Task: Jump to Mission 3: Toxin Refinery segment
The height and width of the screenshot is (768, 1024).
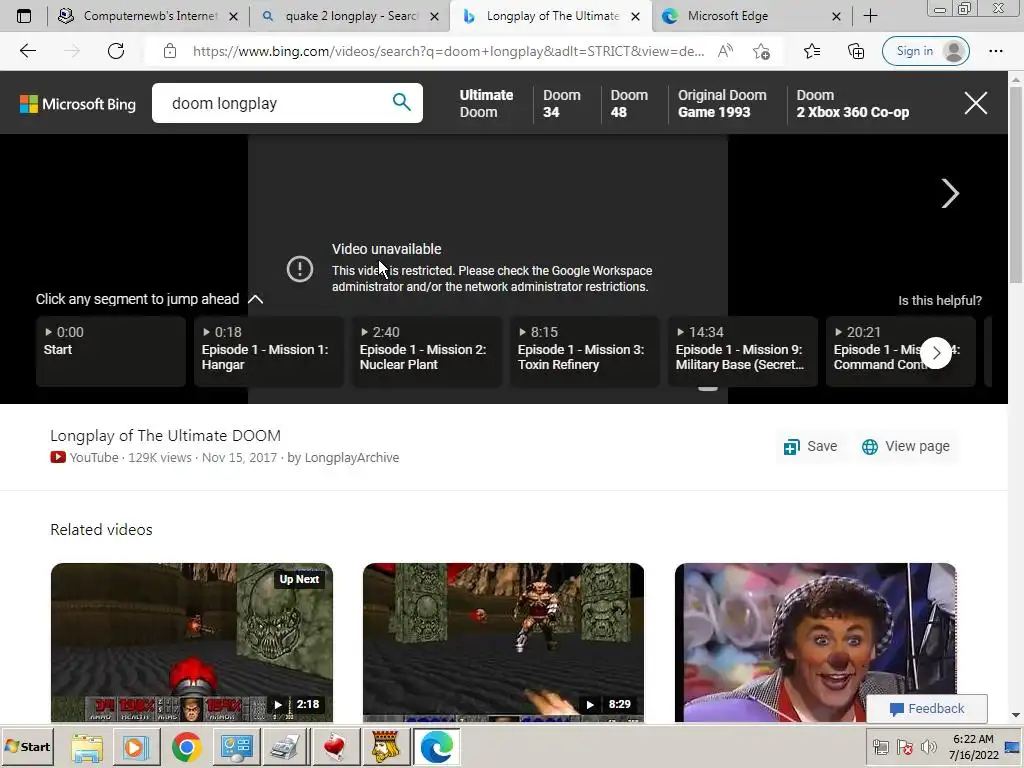Action: point(585,351)
